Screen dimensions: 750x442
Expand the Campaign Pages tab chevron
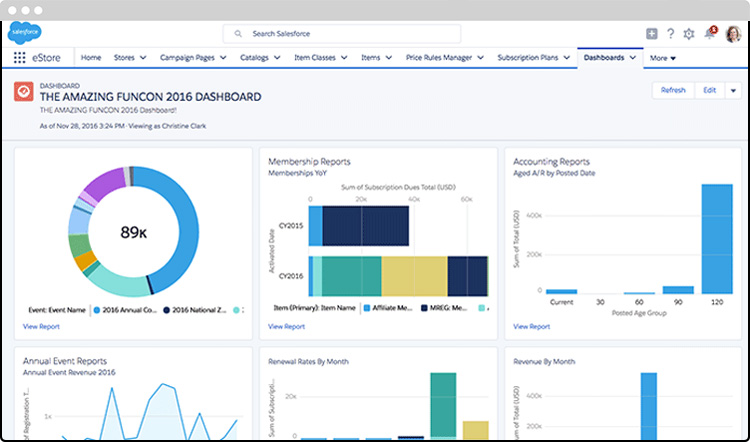tap(223, 58)
